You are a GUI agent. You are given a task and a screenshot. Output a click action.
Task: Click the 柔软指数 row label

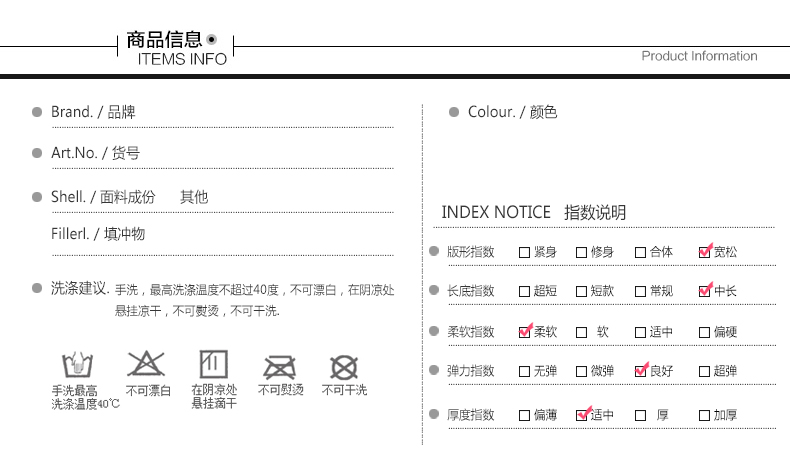pyautogui.click(x=471, y=332)
